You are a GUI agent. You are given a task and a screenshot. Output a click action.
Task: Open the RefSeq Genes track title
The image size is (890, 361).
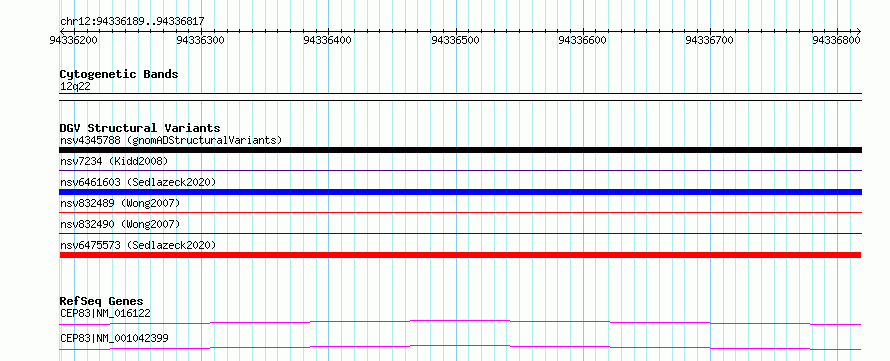(101, 301)
